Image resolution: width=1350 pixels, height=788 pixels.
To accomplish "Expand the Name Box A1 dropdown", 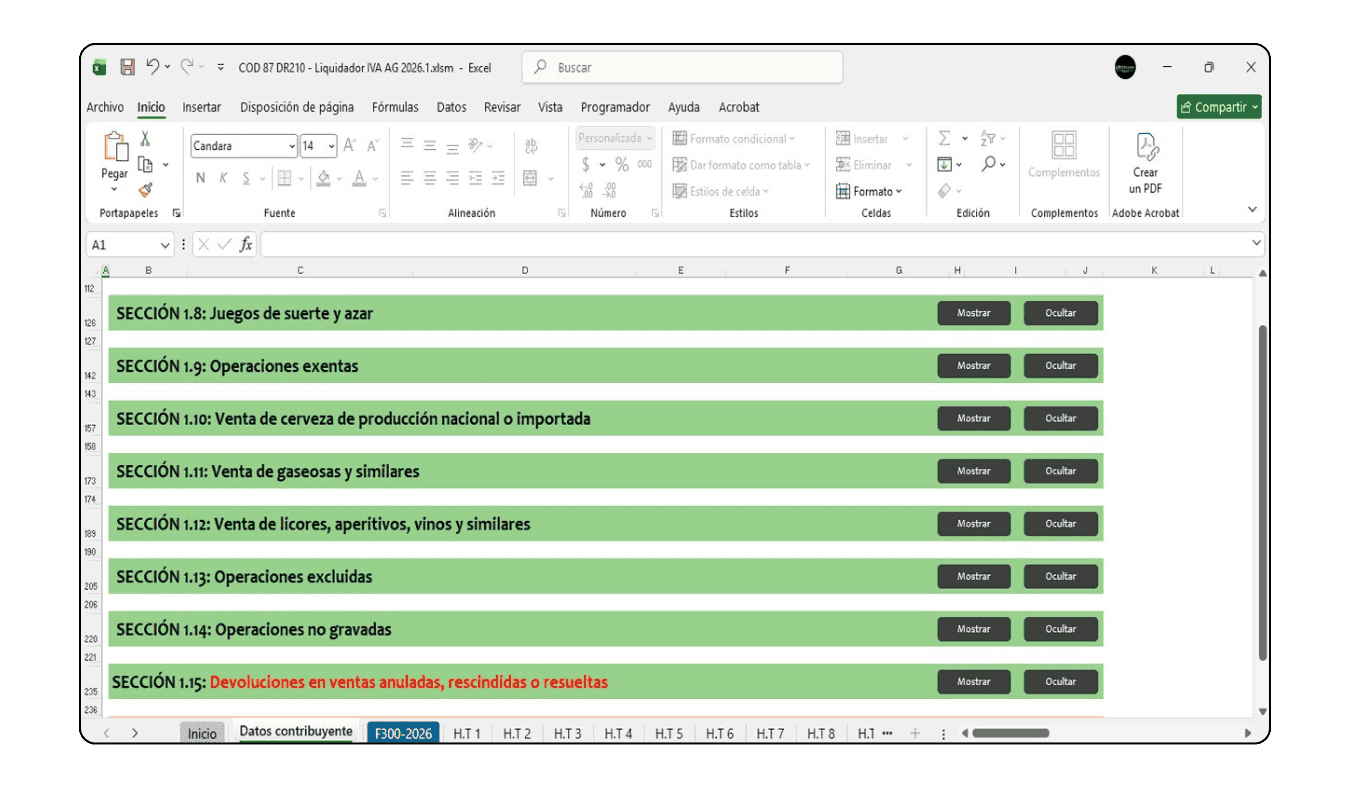I will point(165,245).
